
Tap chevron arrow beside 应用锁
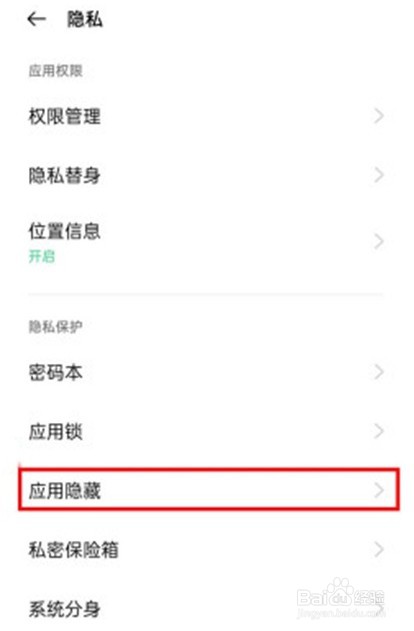pyautogui.click(x=379, y=431)
